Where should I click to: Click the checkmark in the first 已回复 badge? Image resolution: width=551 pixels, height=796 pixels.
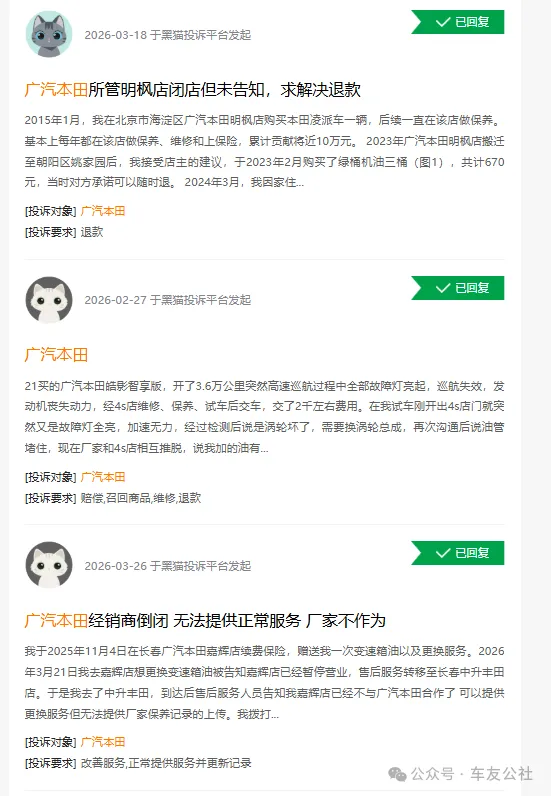[x=443, y=22]
